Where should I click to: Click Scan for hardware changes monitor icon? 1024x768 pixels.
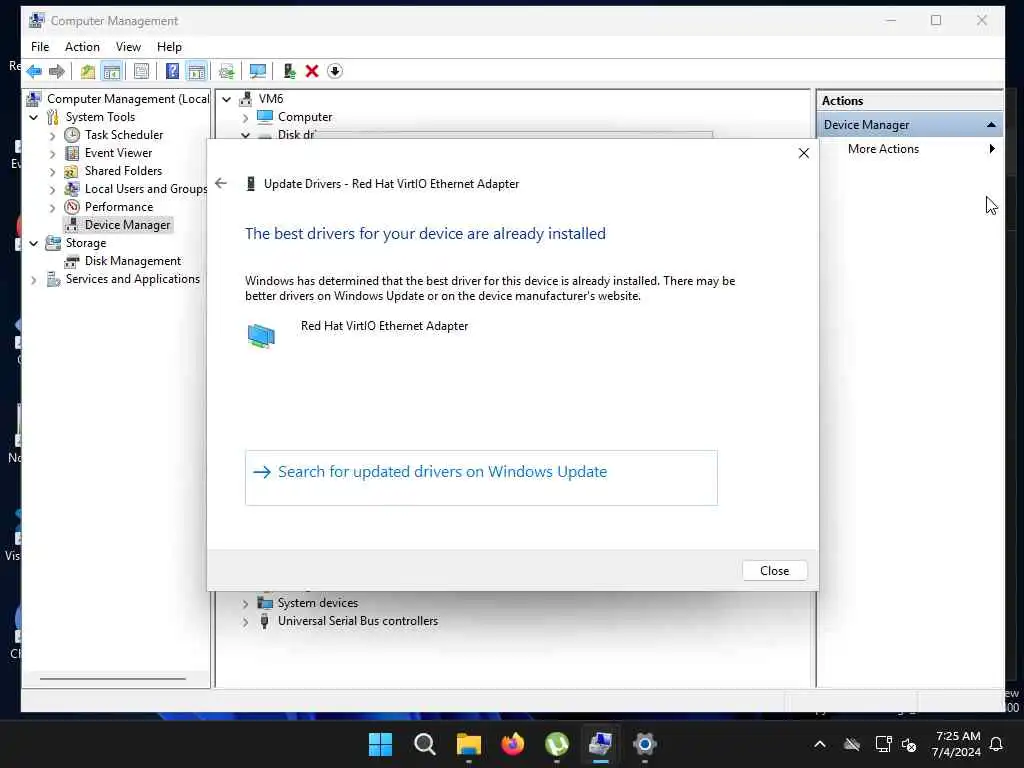coord(258,71)
